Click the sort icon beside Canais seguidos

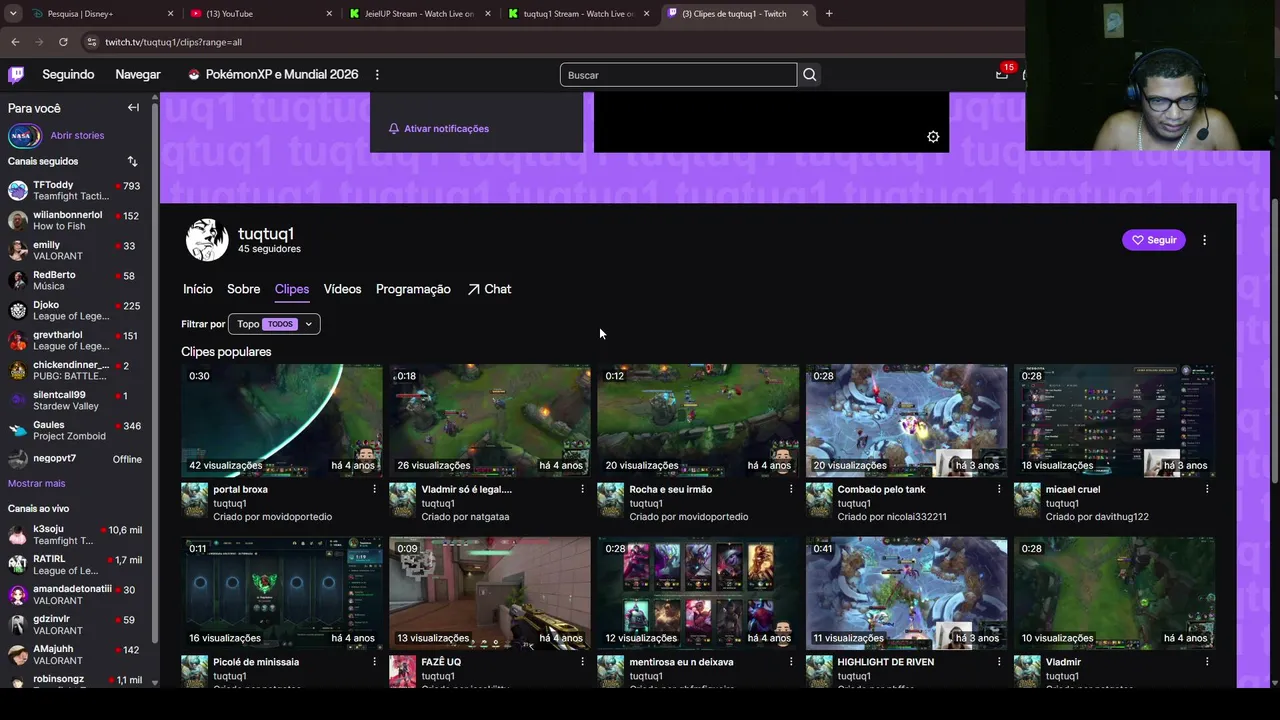[x=132, y=161]
